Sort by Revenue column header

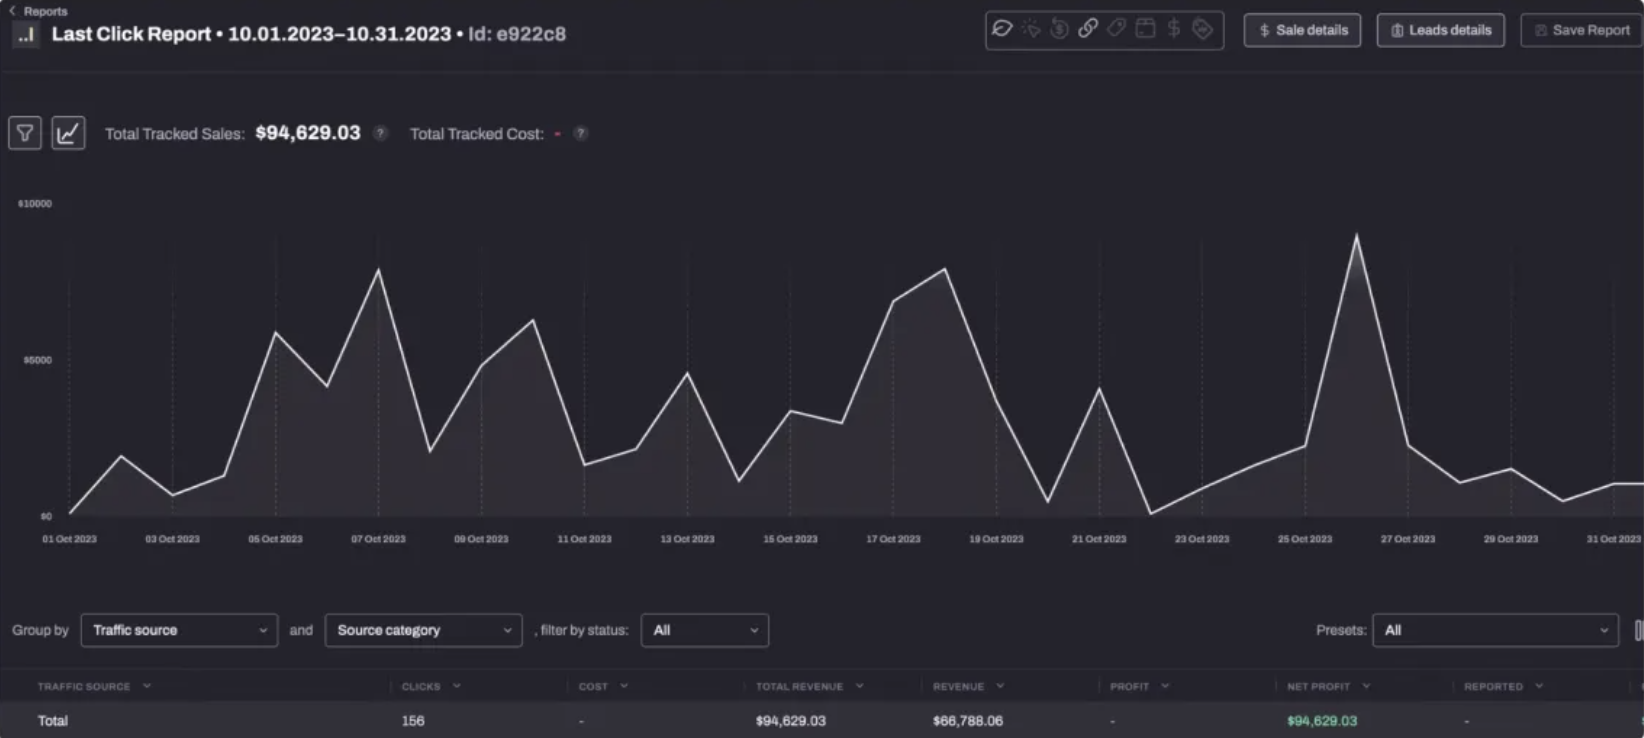[968, 686]
